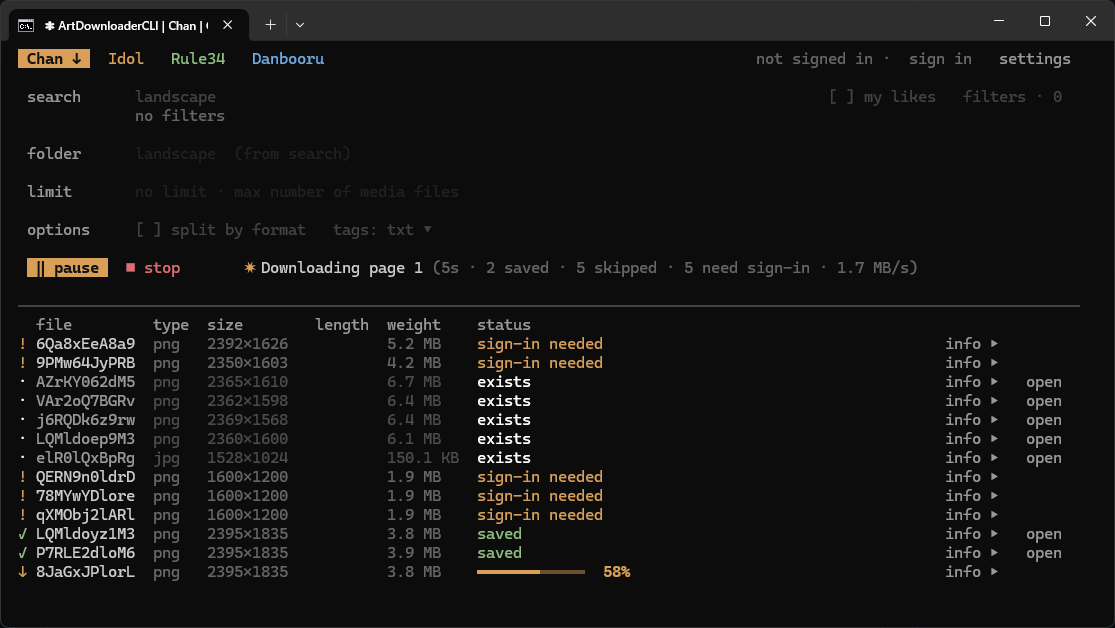Image resolution: width=1115 pixels, height=628 pixels.
Task: Click warning icon beside 6Qa8xEeA8a9
Action: coord(23,344)
